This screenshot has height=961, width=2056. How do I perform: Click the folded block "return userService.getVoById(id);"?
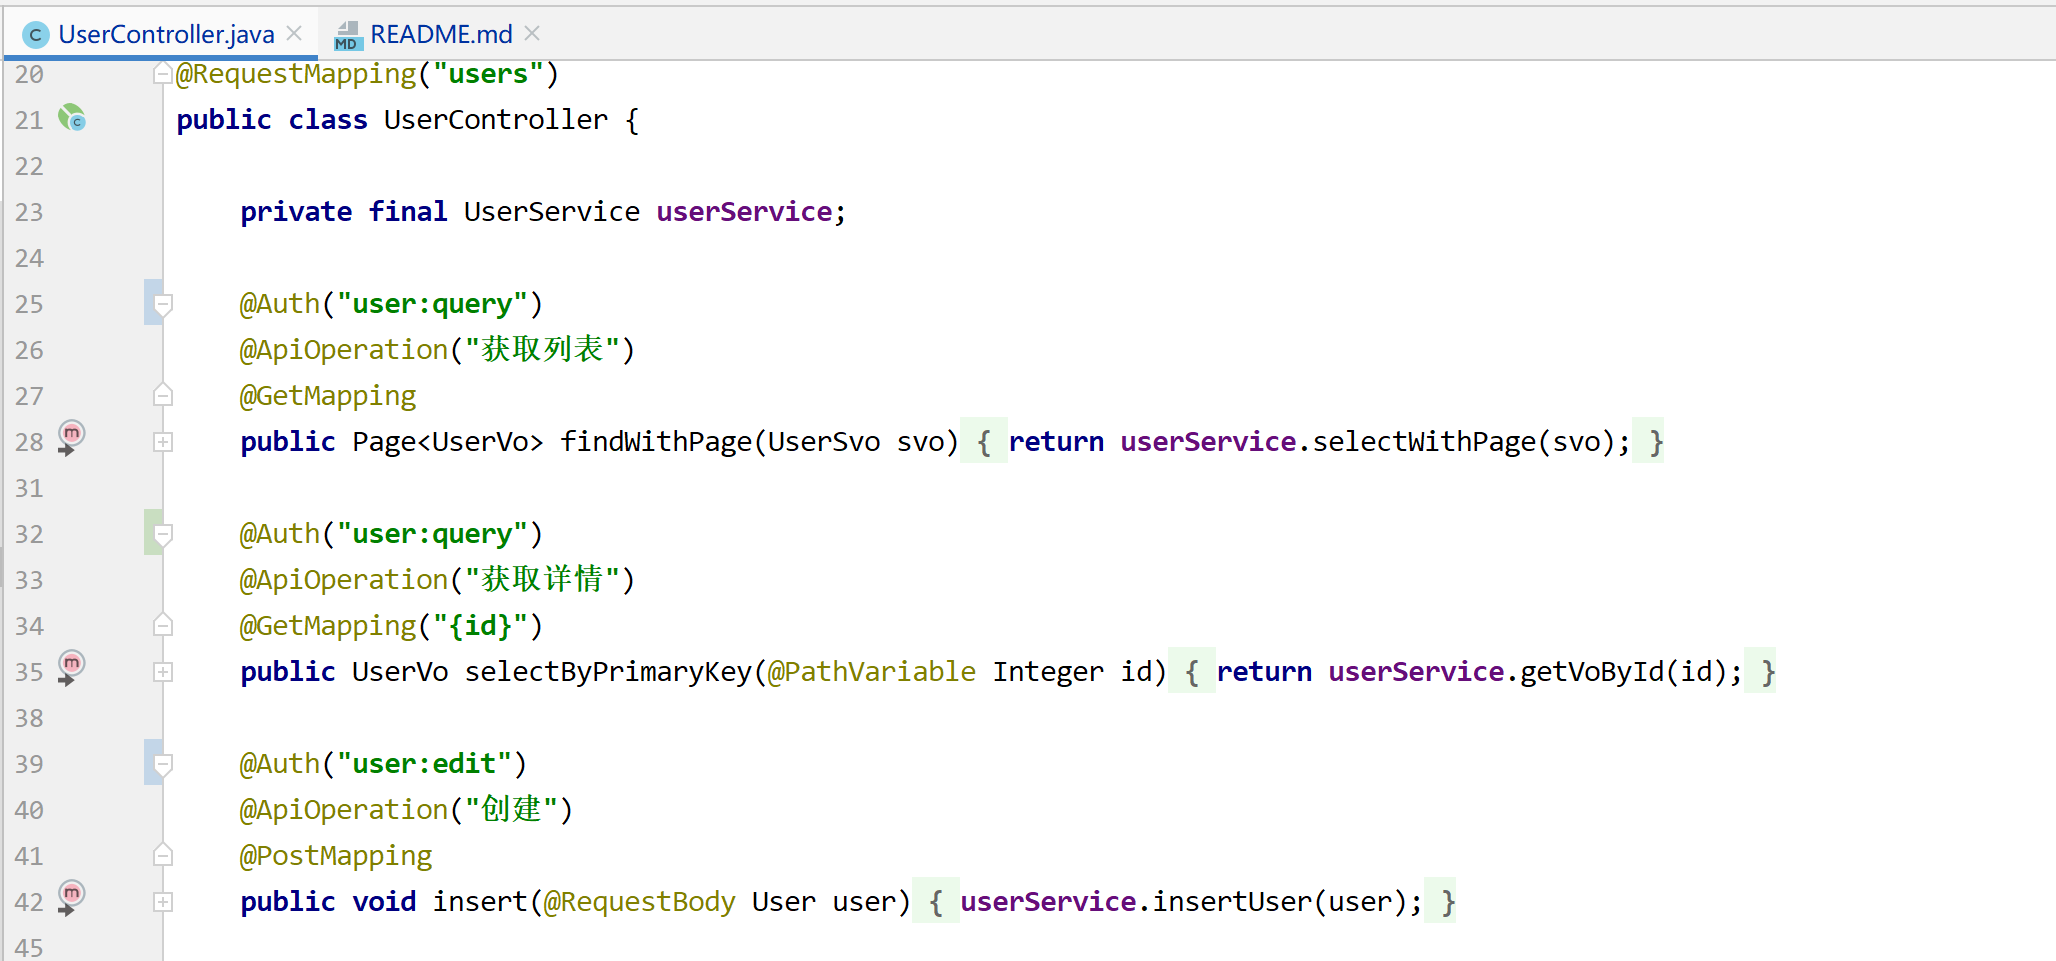point(1472,671)
